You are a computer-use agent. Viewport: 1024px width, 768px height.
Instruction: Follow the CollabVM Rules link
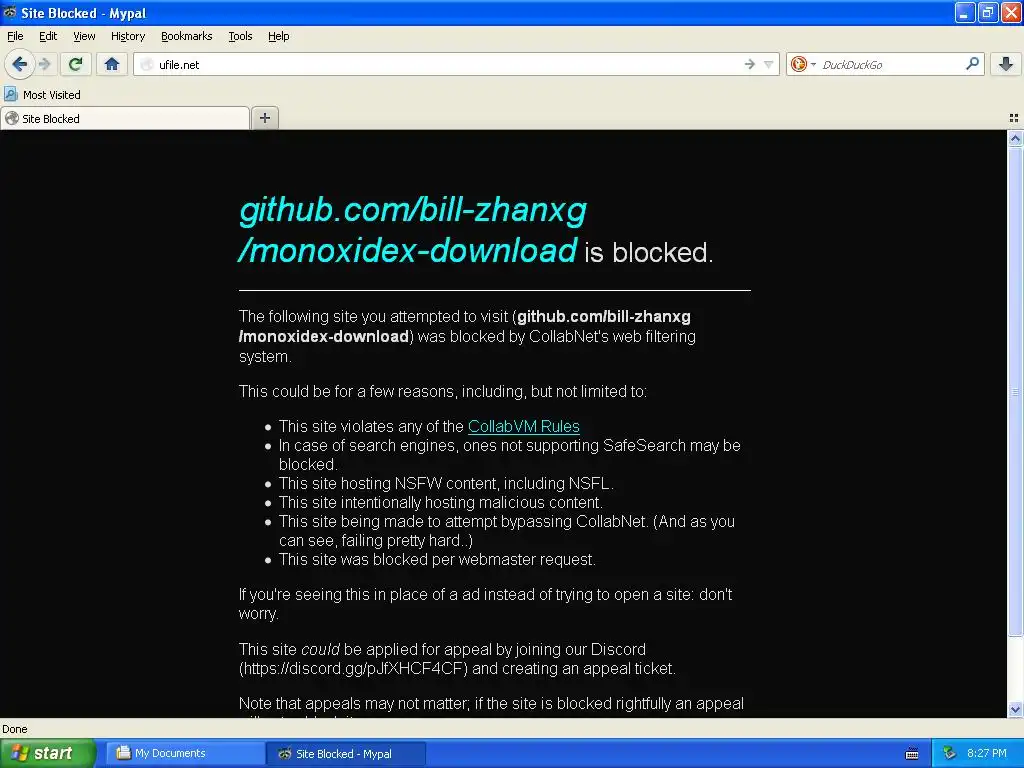(524, 426)
